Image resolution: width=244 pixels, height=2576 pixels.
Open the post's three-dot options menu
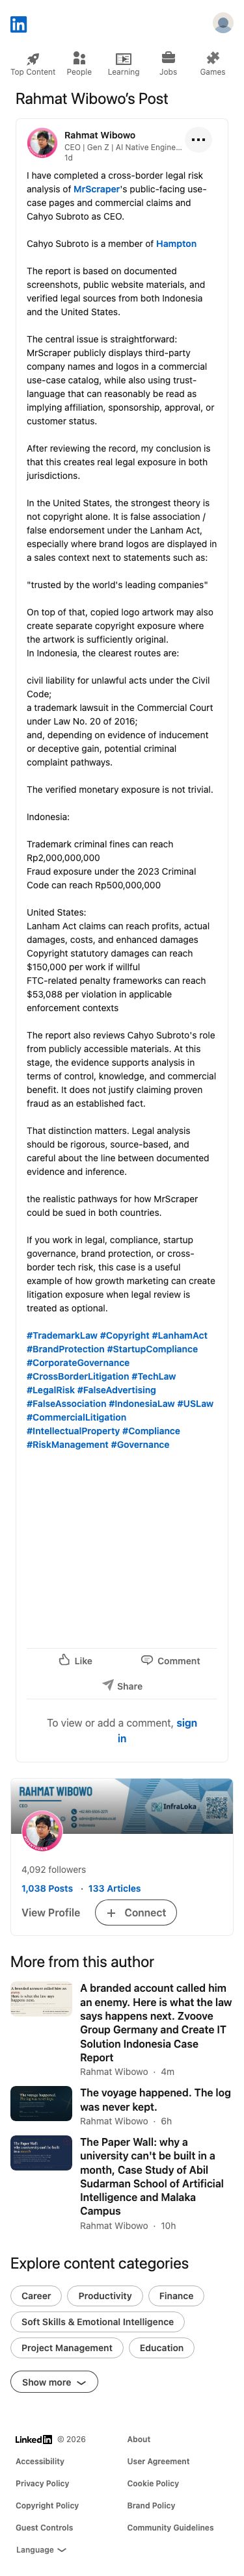[198, 140]
